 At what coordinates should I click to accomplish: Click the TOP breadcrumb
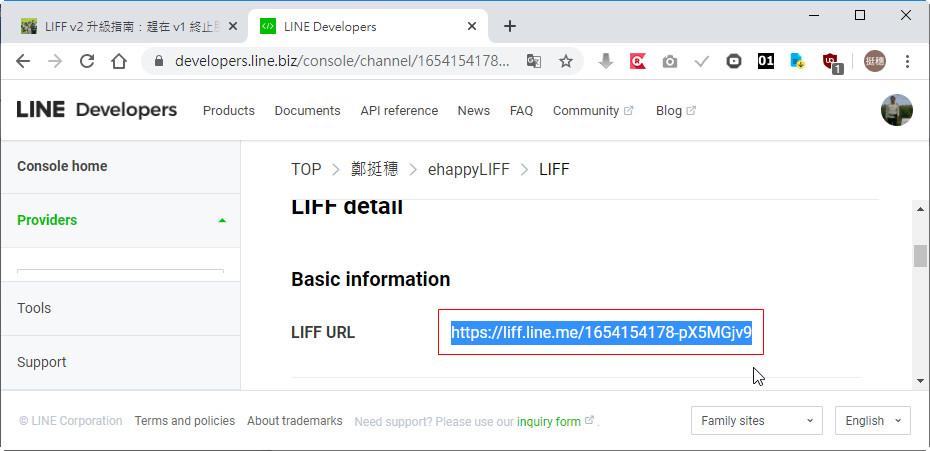pos(306,170)
